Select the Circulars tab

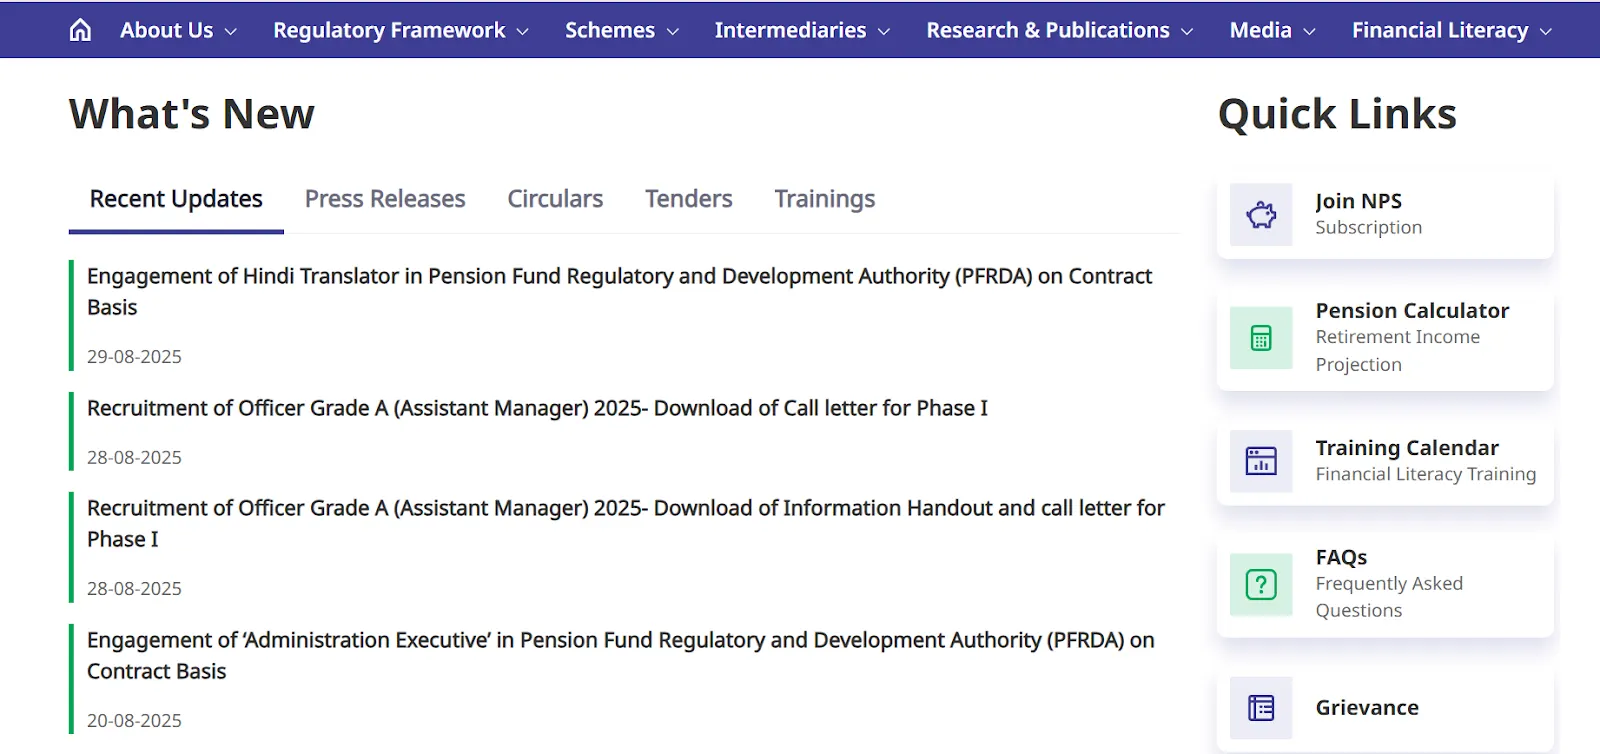pyautogui.click(x=554, y=198)
